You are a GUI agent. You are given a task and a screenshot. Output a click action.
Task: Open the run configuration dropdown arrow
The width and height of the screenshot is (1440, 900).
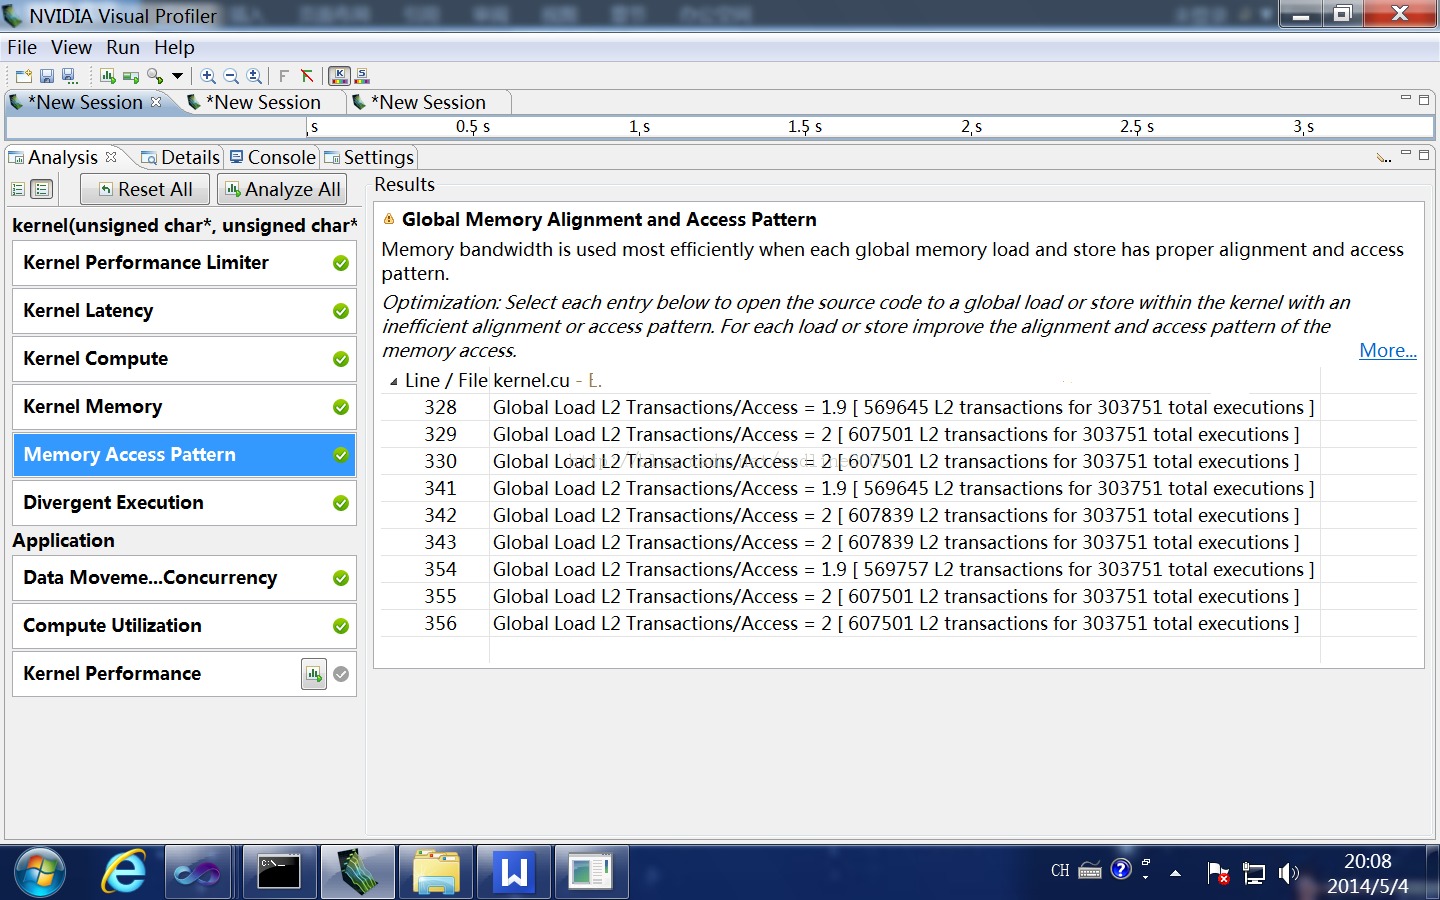pyautogui.click(x=177, y=76)
